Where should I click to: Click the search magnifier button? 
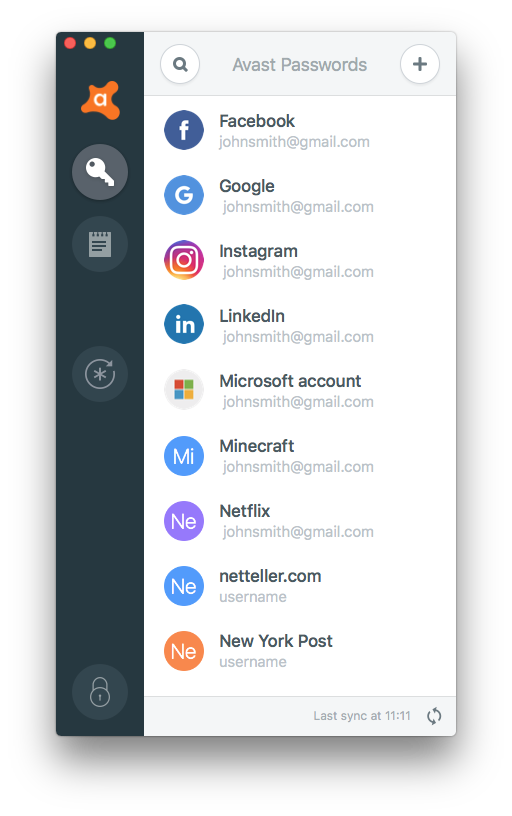pyautogui.click(x=180, y=65)
